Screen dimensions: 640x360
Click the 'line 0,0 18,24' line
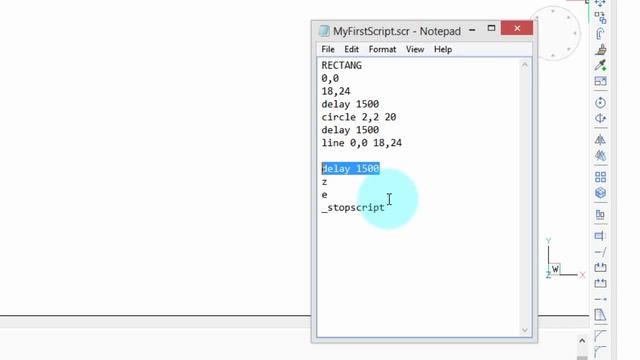[362, 143]
